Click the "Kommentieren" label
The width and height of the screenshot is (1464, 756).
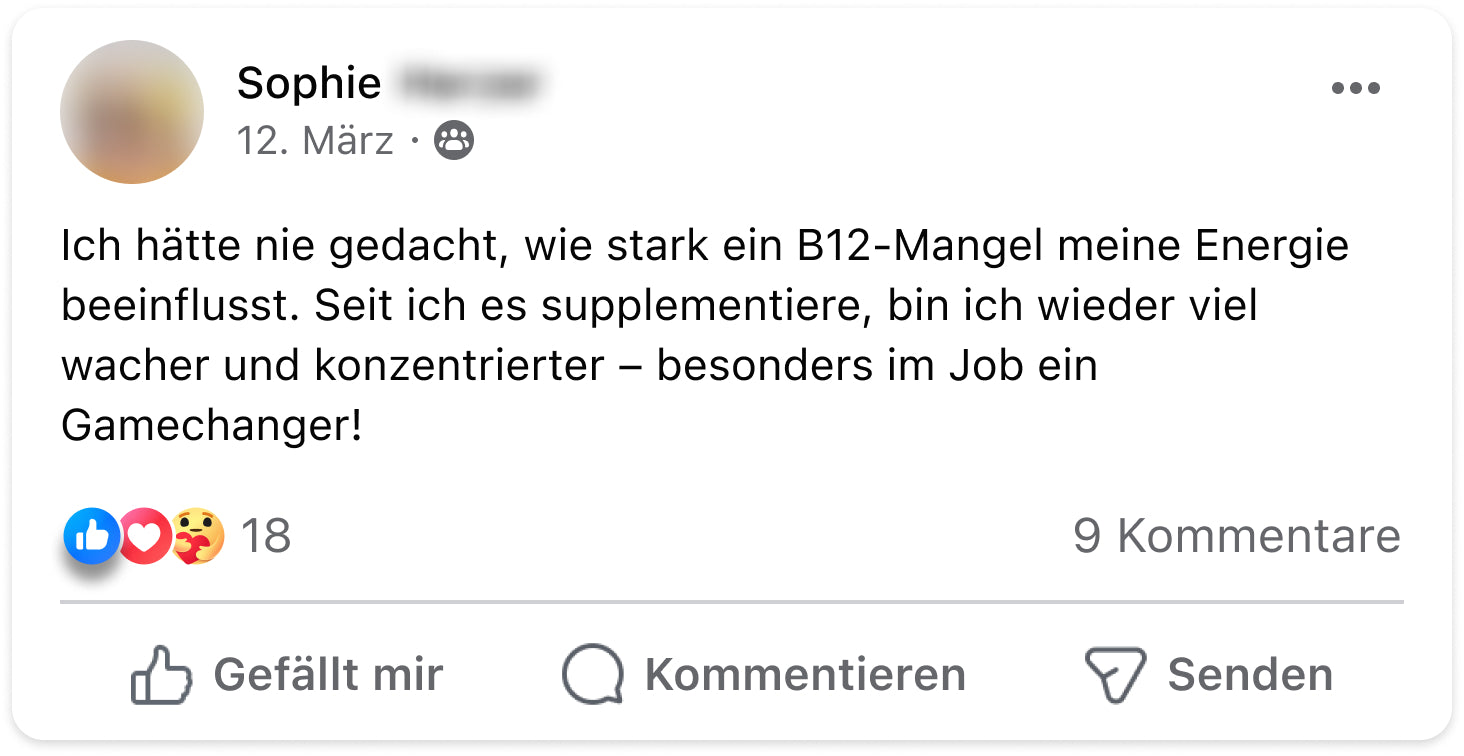(805, 675)
